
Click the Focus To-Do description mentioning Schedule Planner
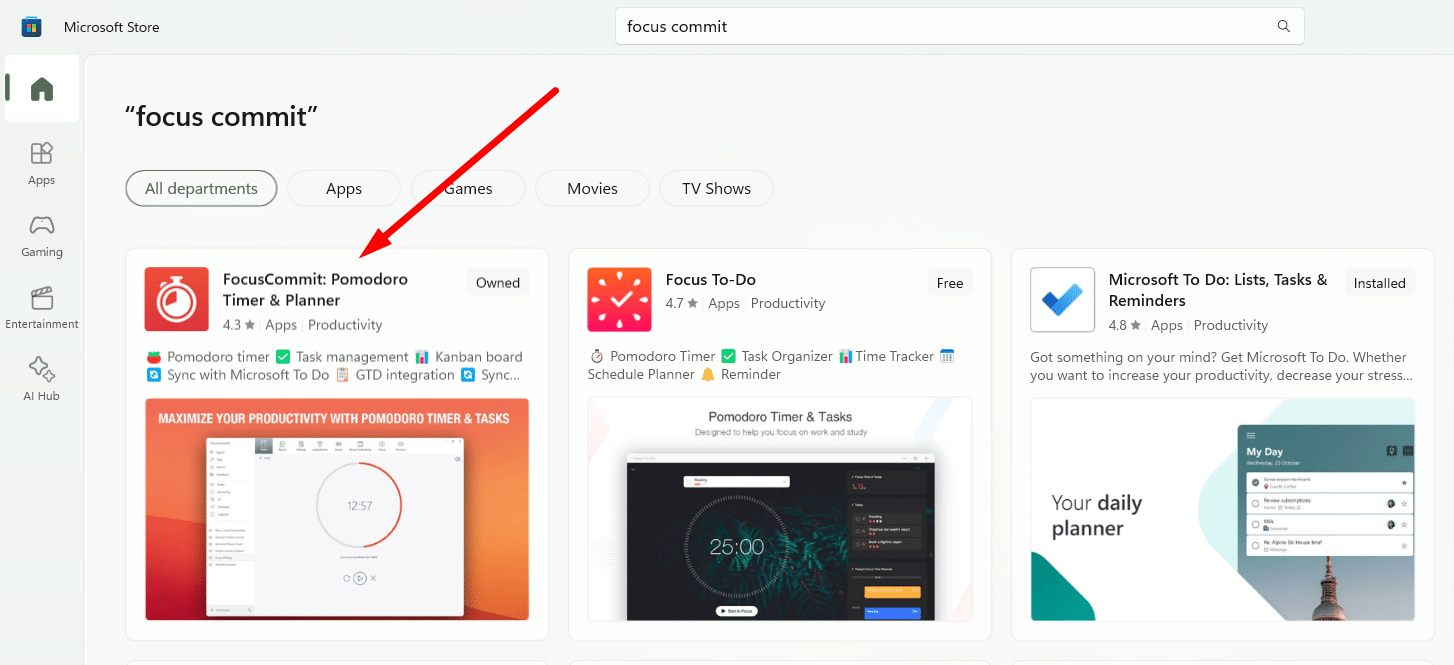pos(772,365)
